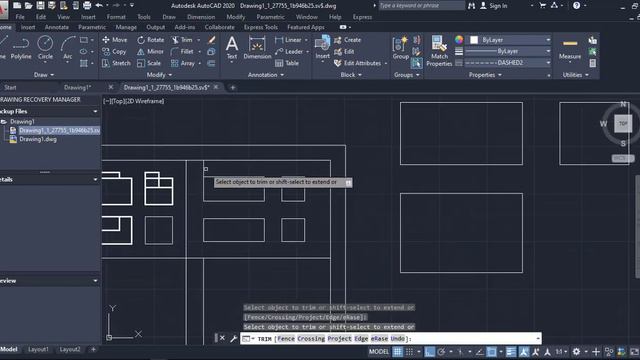The height and width of the screenshot is (360, 640).
Task: Open the Drawing1* file tab
Action: tap(77, 87)
